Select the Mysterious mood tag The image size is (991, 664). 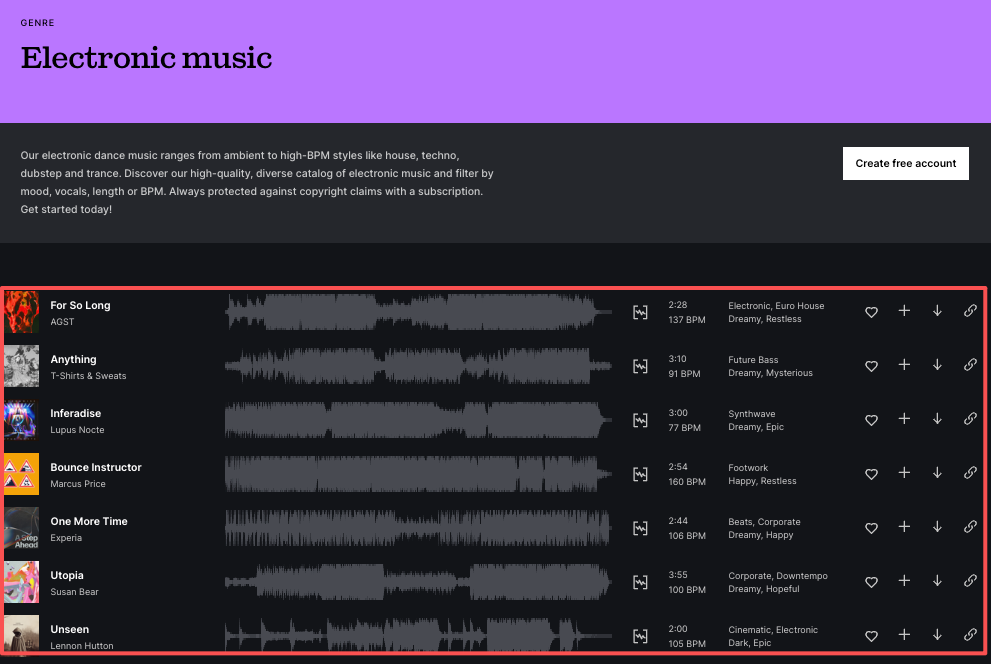pos(789,373)
